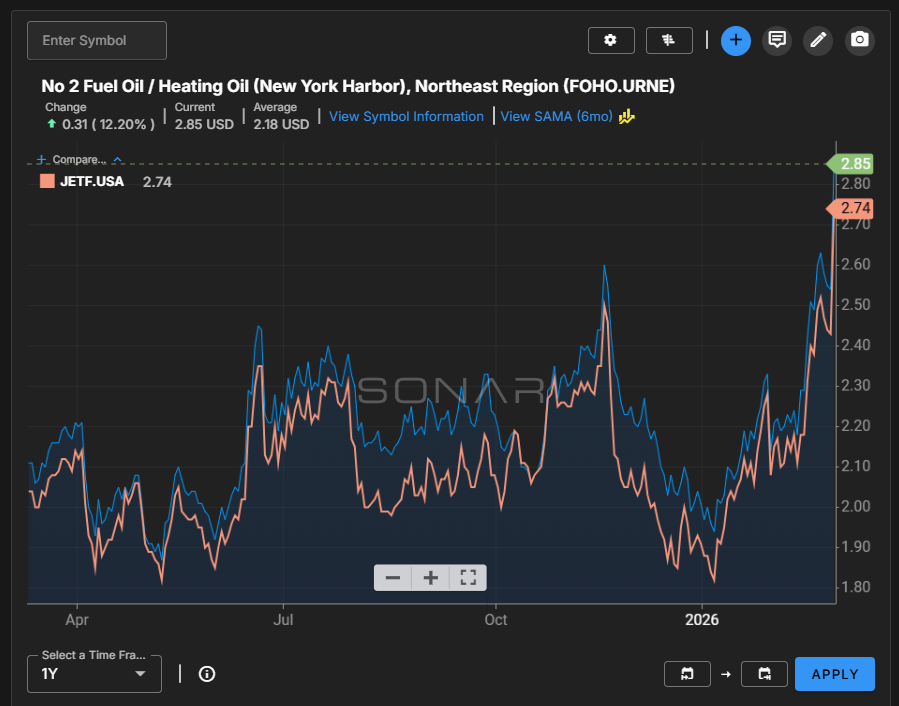Click the 2026 axis label
This screenshot has height=706, width=899.
(x=702, y=620)
